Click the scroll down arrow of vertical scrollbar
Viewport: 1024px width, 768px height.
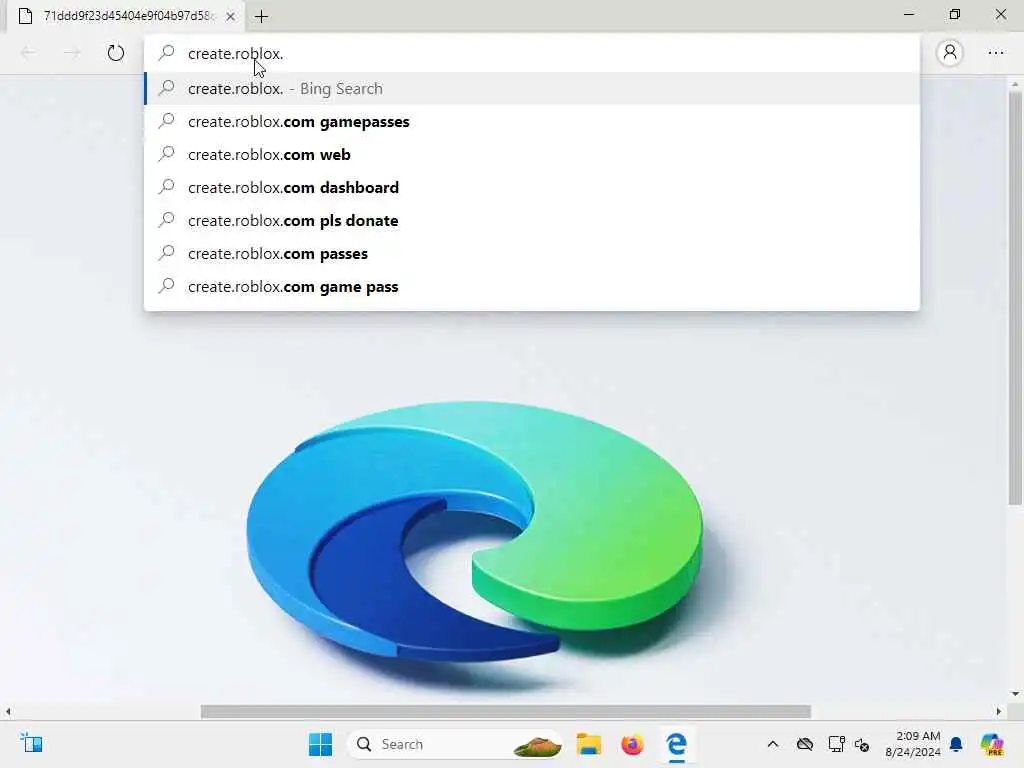(1015, 694)
